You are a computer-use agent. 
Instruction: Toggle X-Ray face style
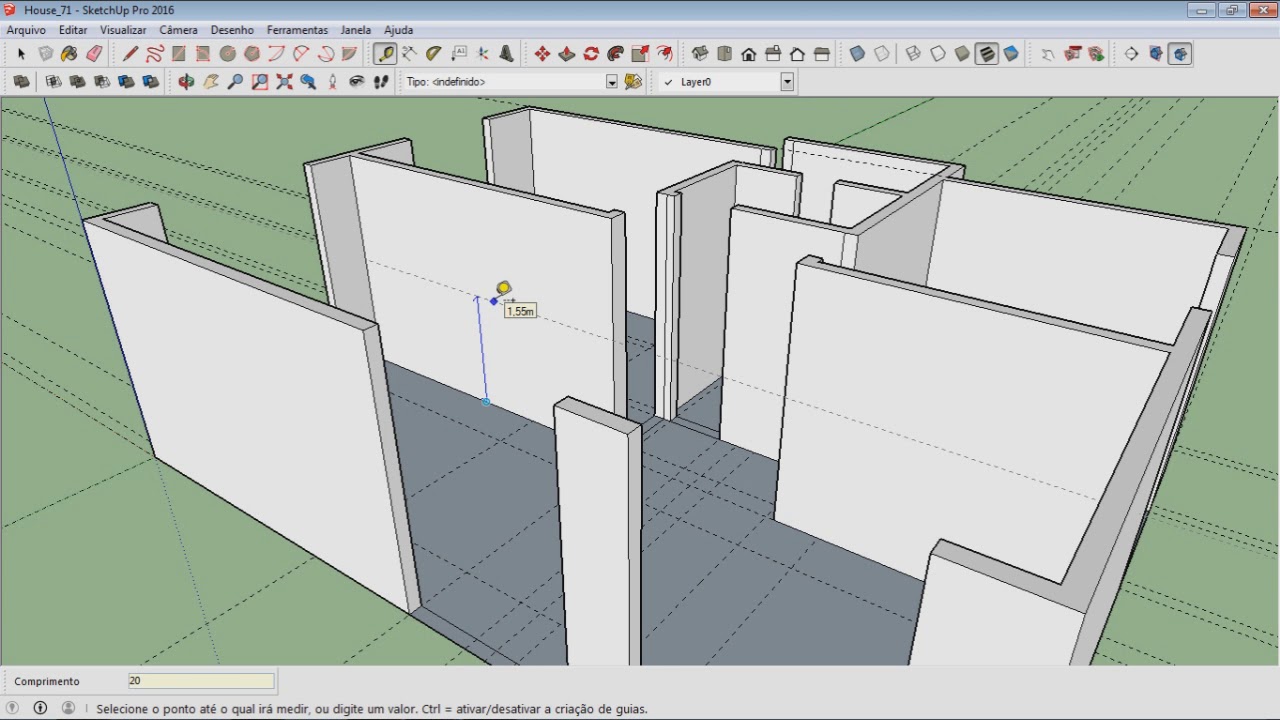857,54
